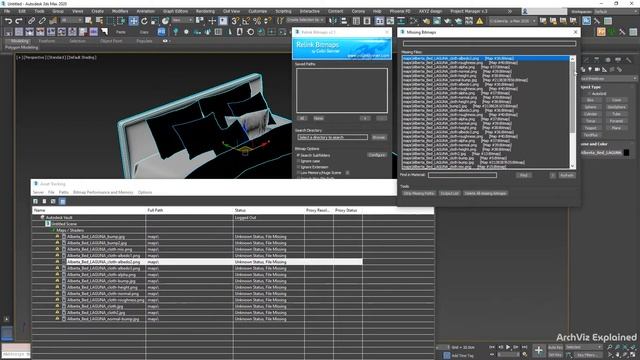Toggle AutoGrid checkbox in Object Type
This screenshot has width=640, height=360.
tap(589, 93)
